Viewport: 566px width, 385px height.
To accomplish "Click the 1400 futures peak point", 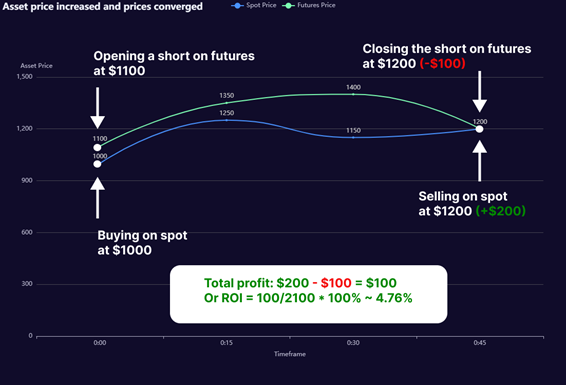I will tap(353, 94).
